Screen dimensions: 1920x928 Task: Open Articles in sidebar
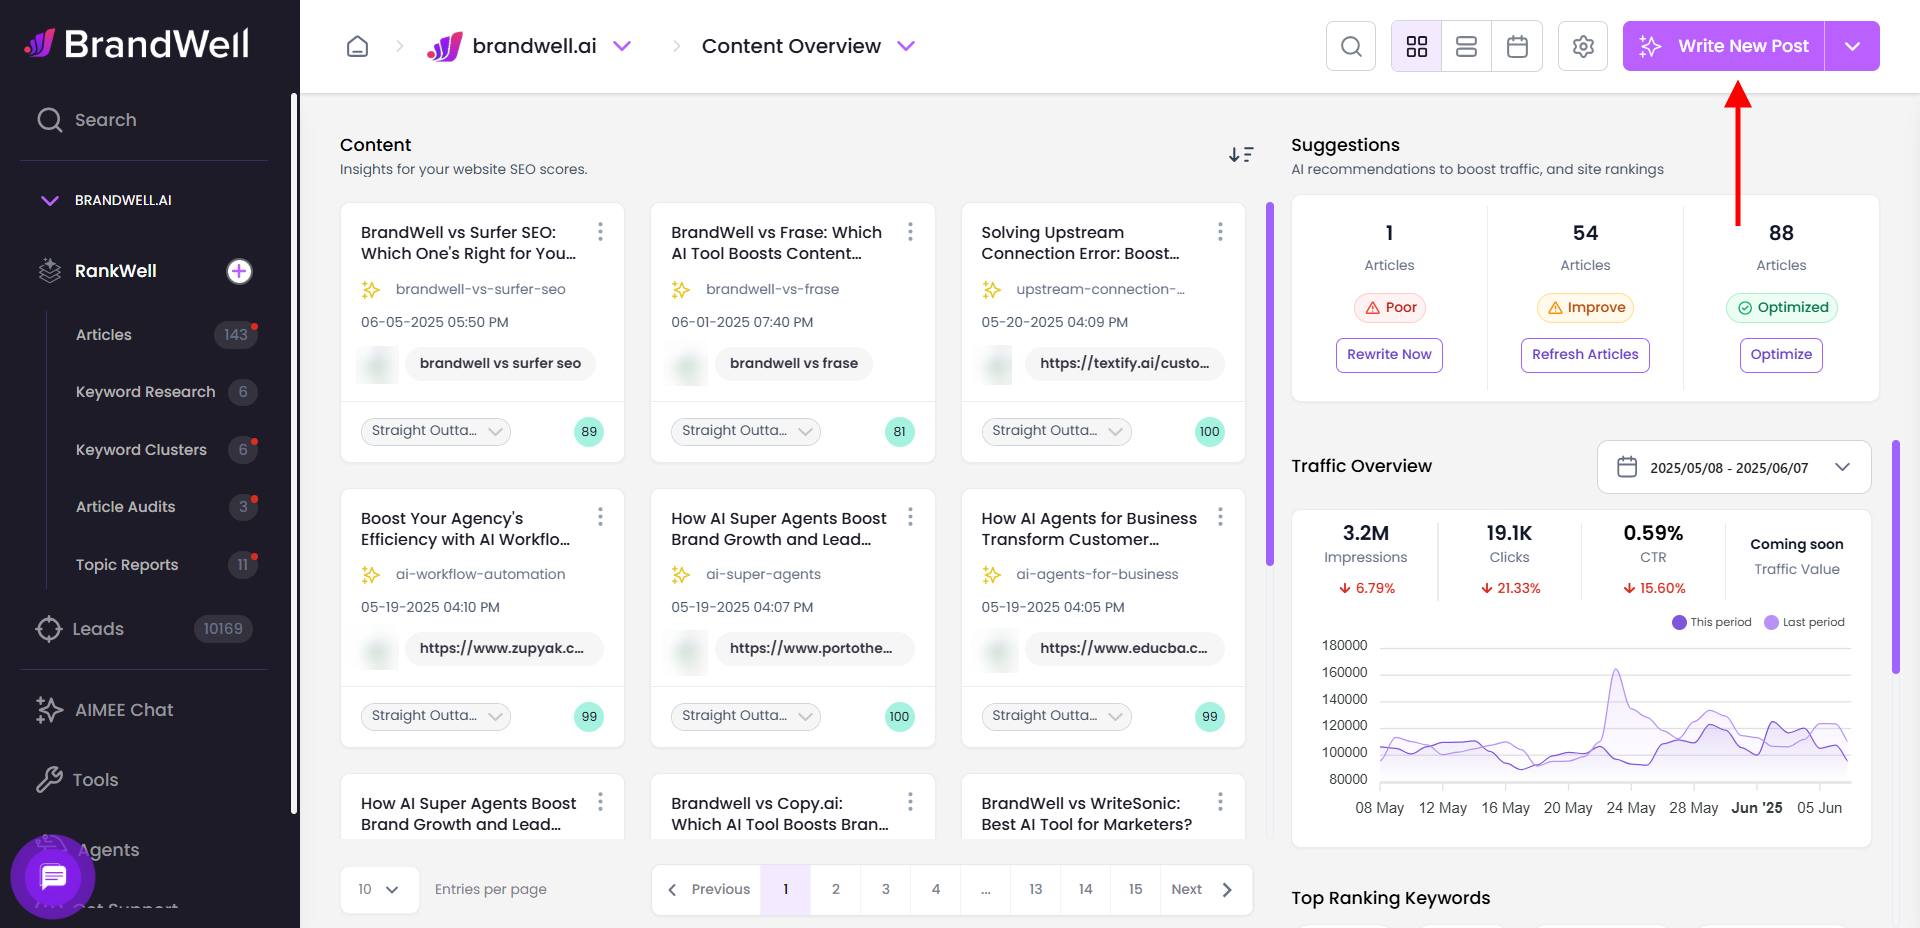104,335
